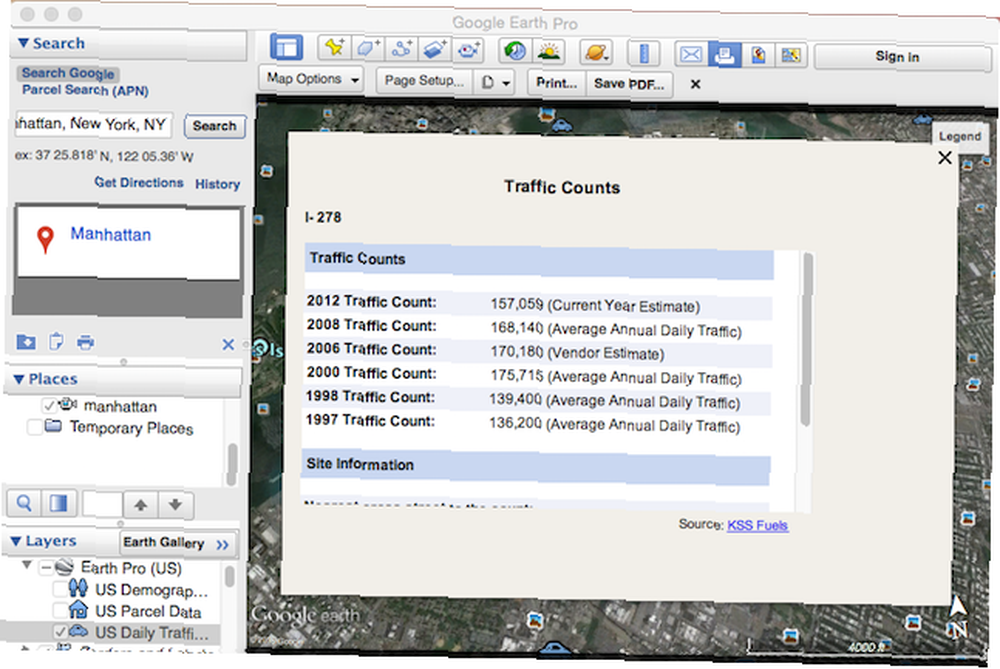Image resolution: width=1000 pixels, height=669 pixels.
Task: Click the Places panel scrollbar
Action: click(x=232, y=464)
